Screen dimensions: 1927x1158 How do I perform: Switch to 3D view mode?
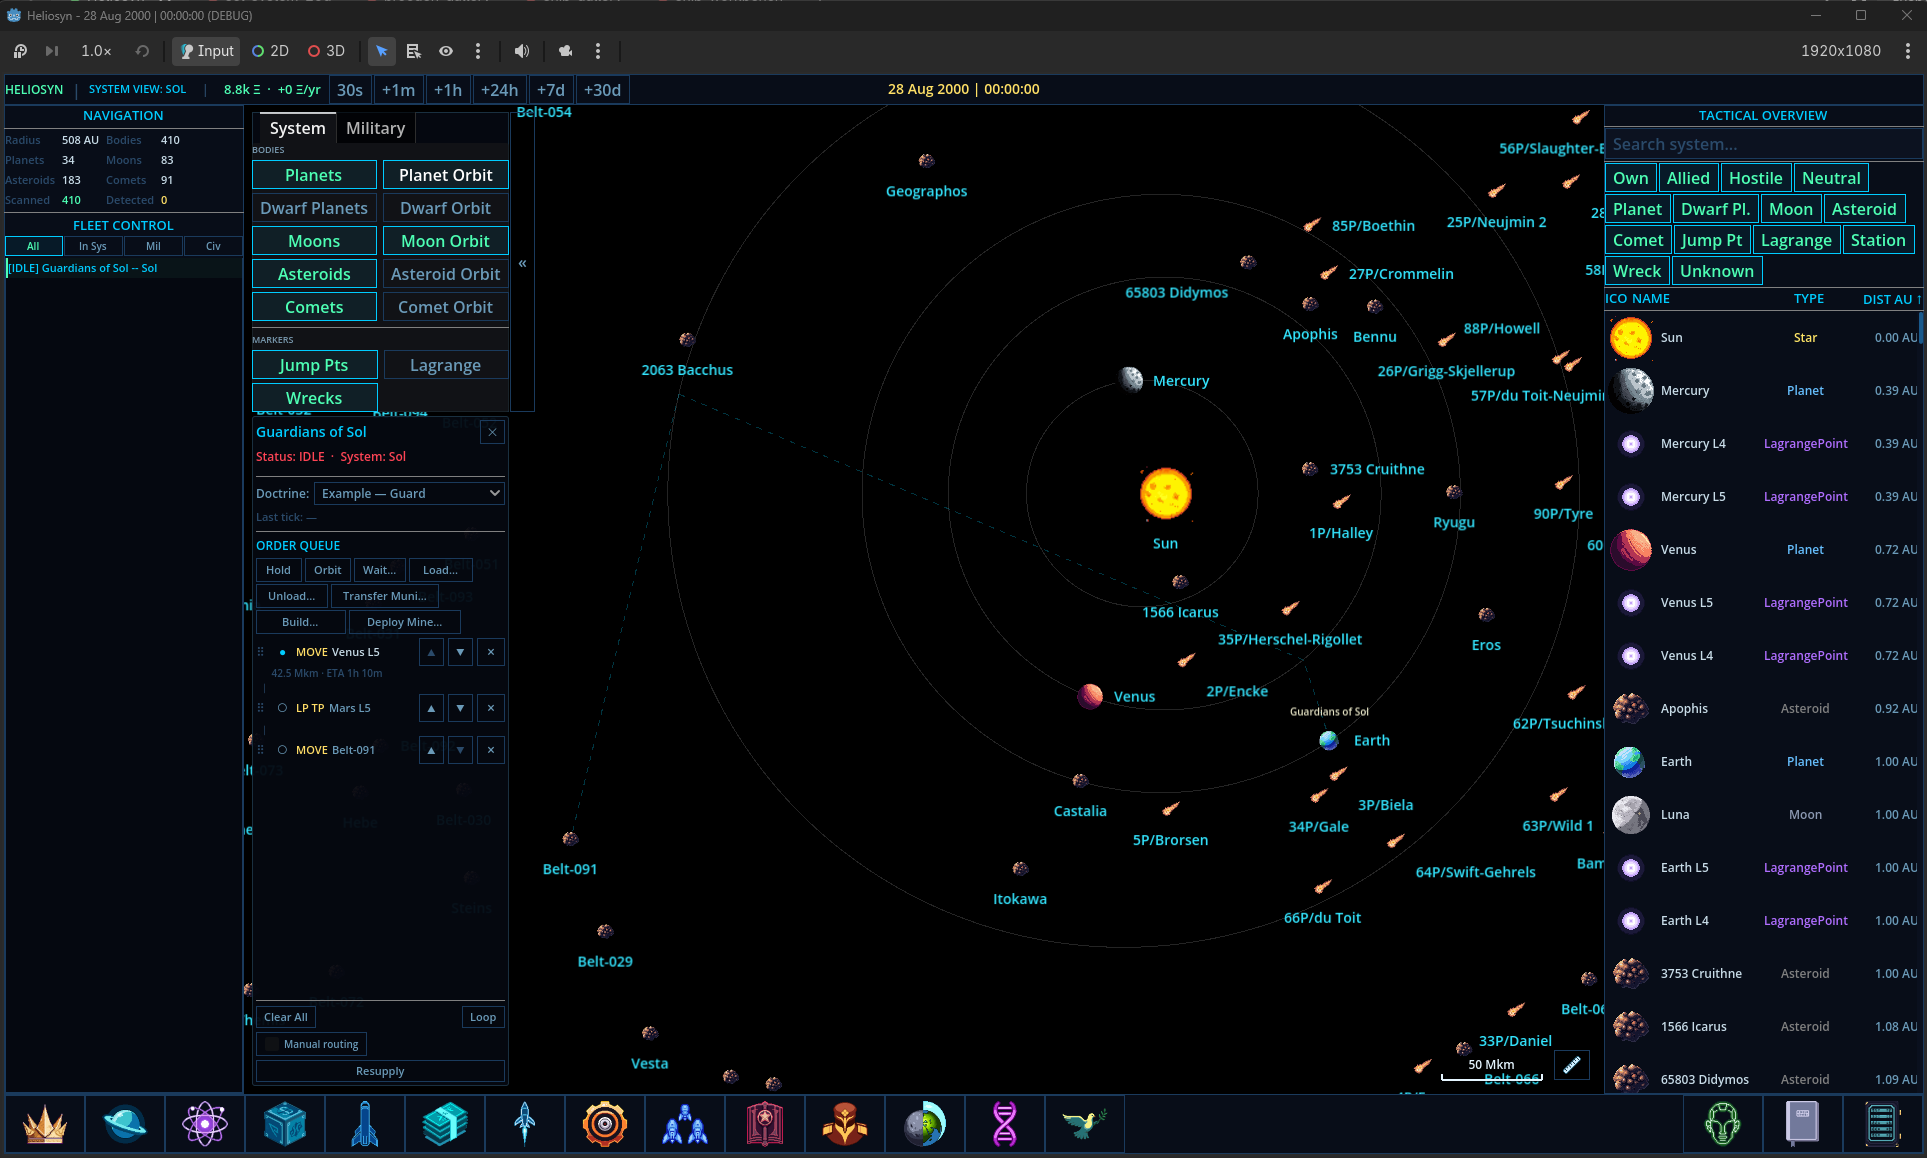[326, 51]
